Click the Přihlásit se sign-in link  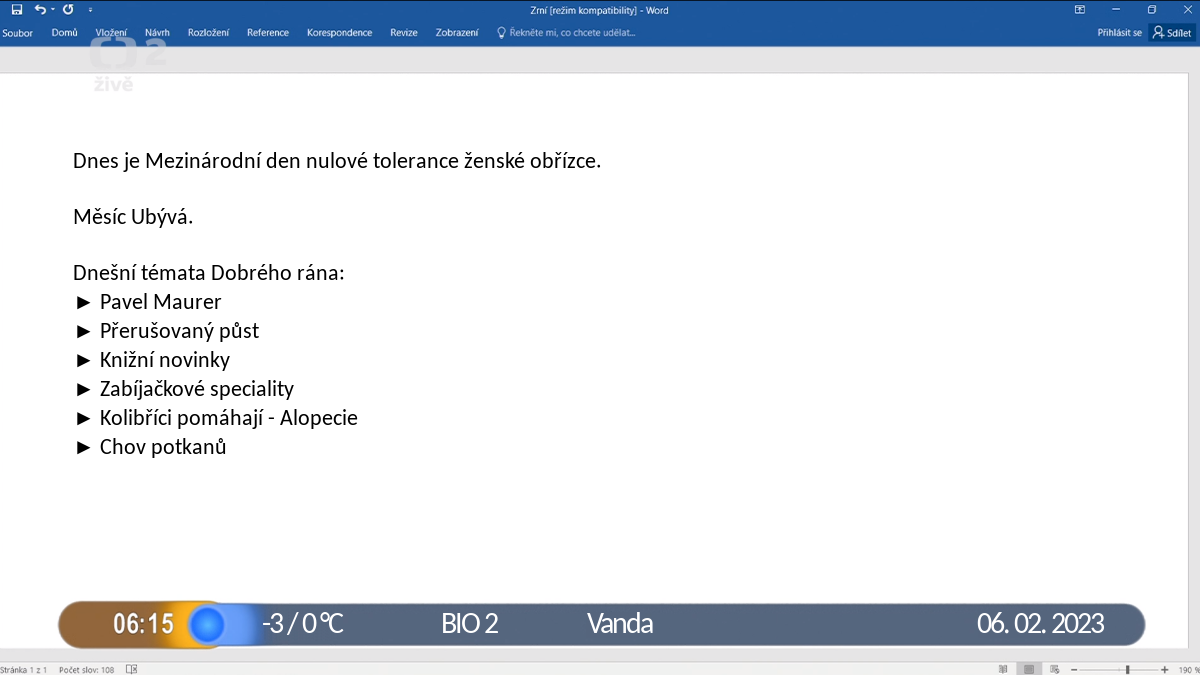tap(1120, 33)
